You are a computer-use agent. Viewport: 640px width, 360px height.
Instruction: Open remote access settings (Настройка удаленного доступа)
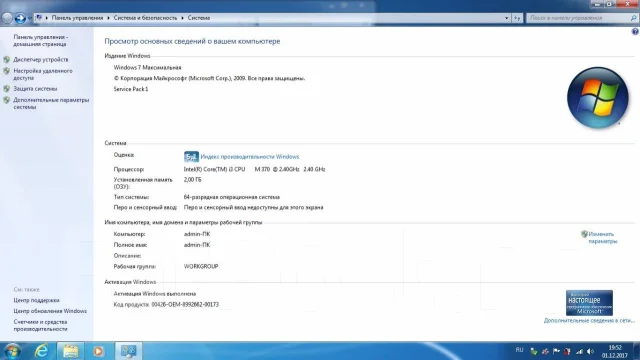(43, 74)
